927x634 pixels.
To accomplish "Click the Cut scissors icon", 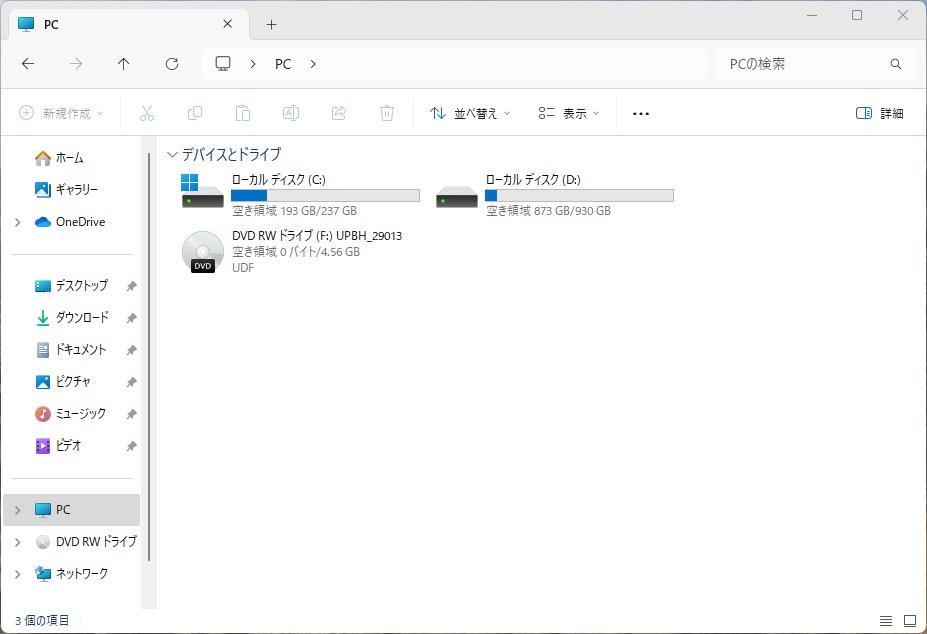I will [x=147, y=113].
